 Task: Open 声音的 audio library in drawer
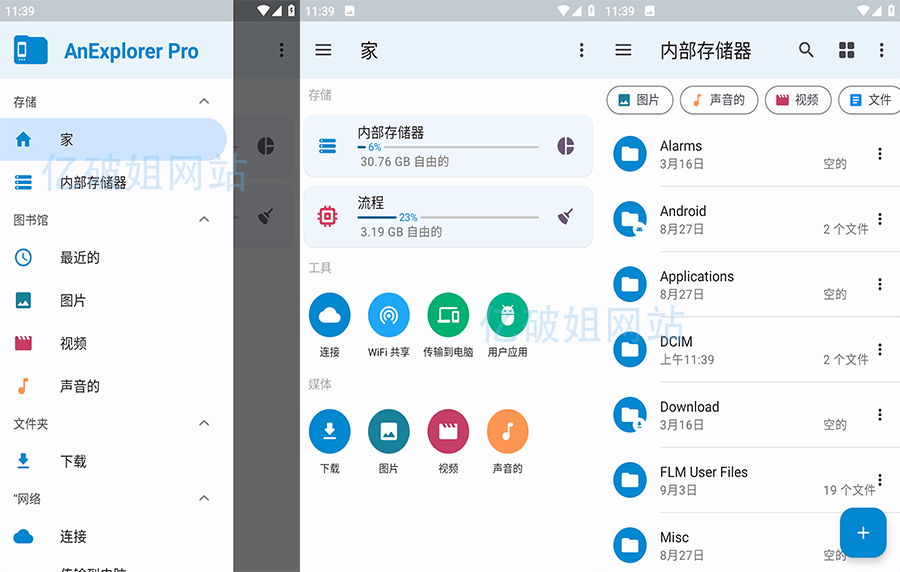(113, 386)
